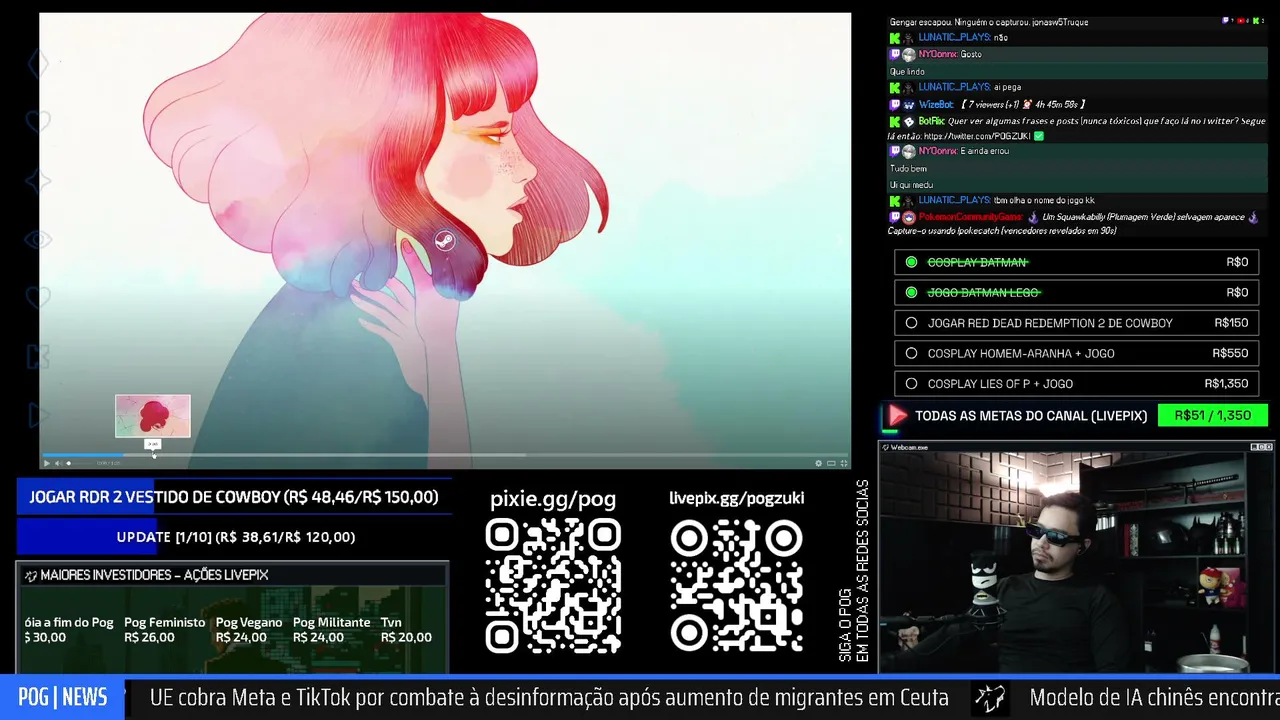Click the 'Pog Militante' investor entry
The height and width of the screenshot is (720, 1280).
[332, 629]
